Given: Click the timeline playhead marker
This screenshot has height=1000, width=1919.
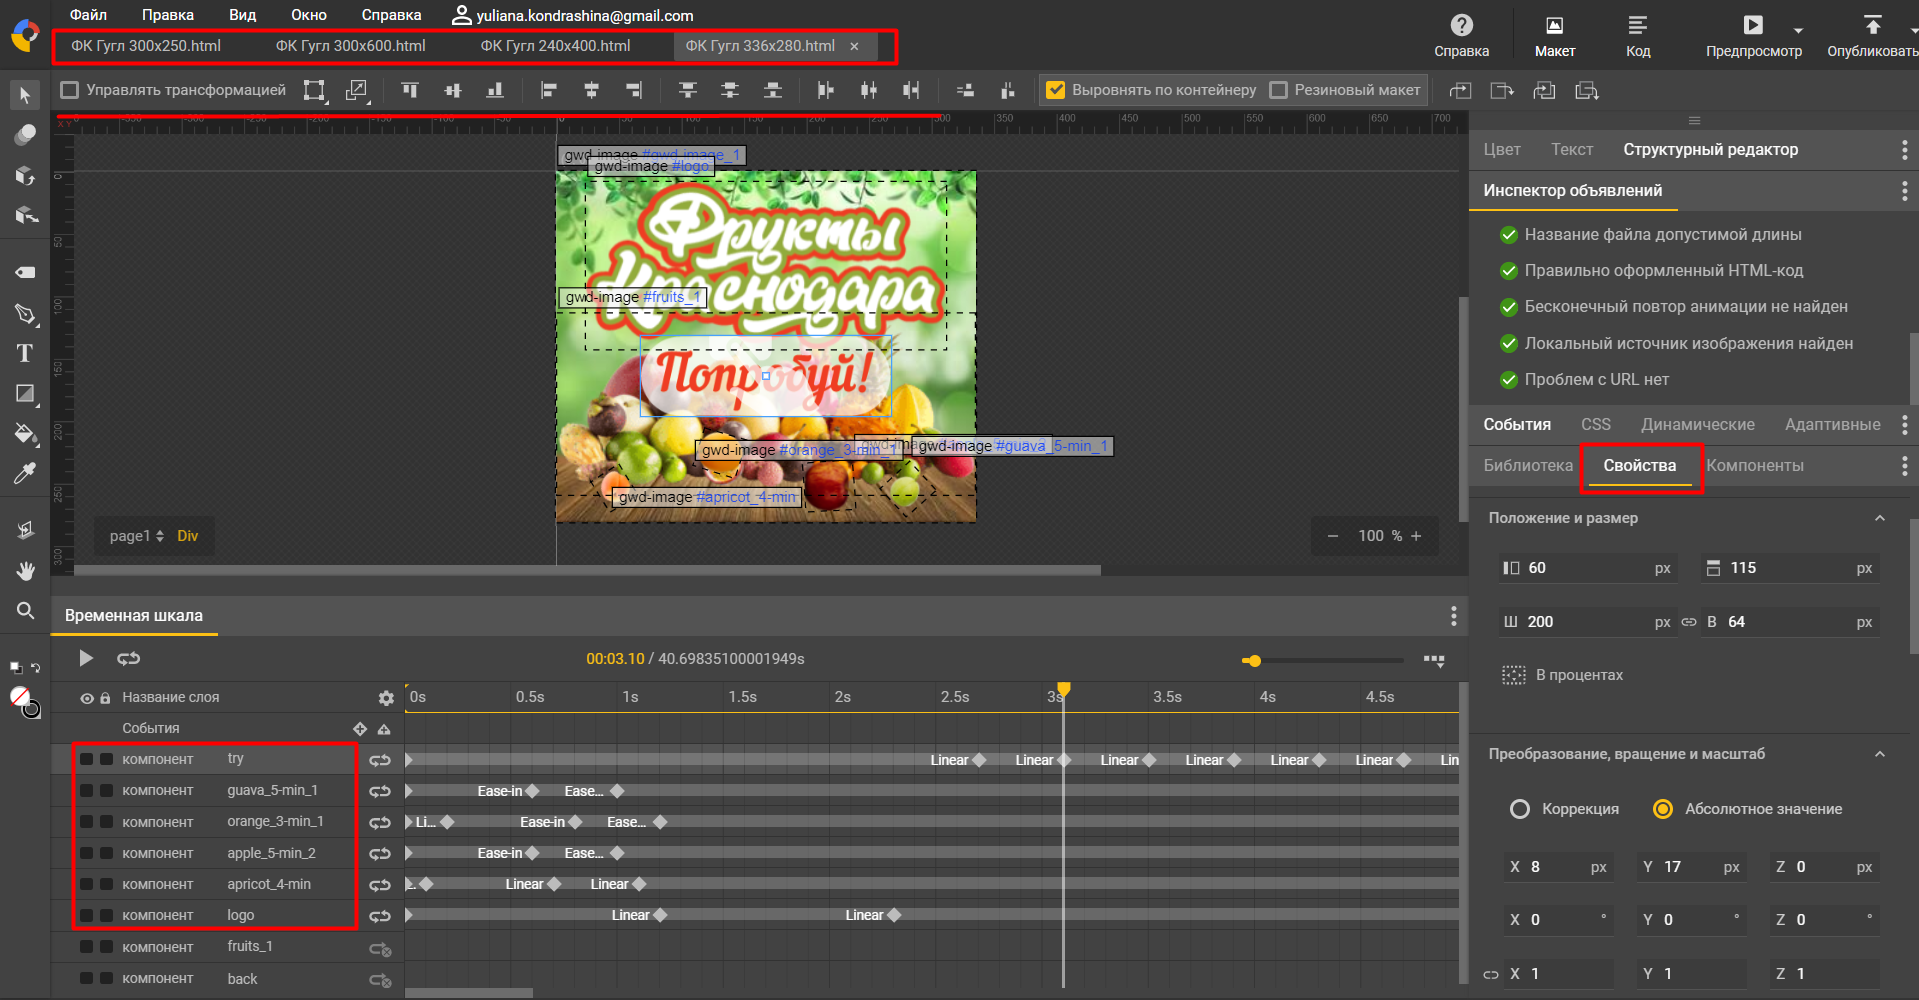Looking at the screenshot, I should [1064, 689].
